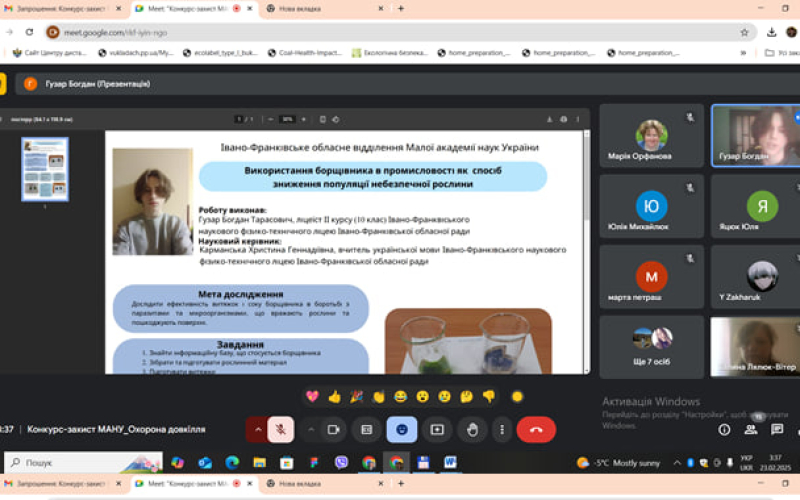This screenshot has width=800, height=500.
Task: Send the thinking face reaction
Action: click(x=466, y=396)
